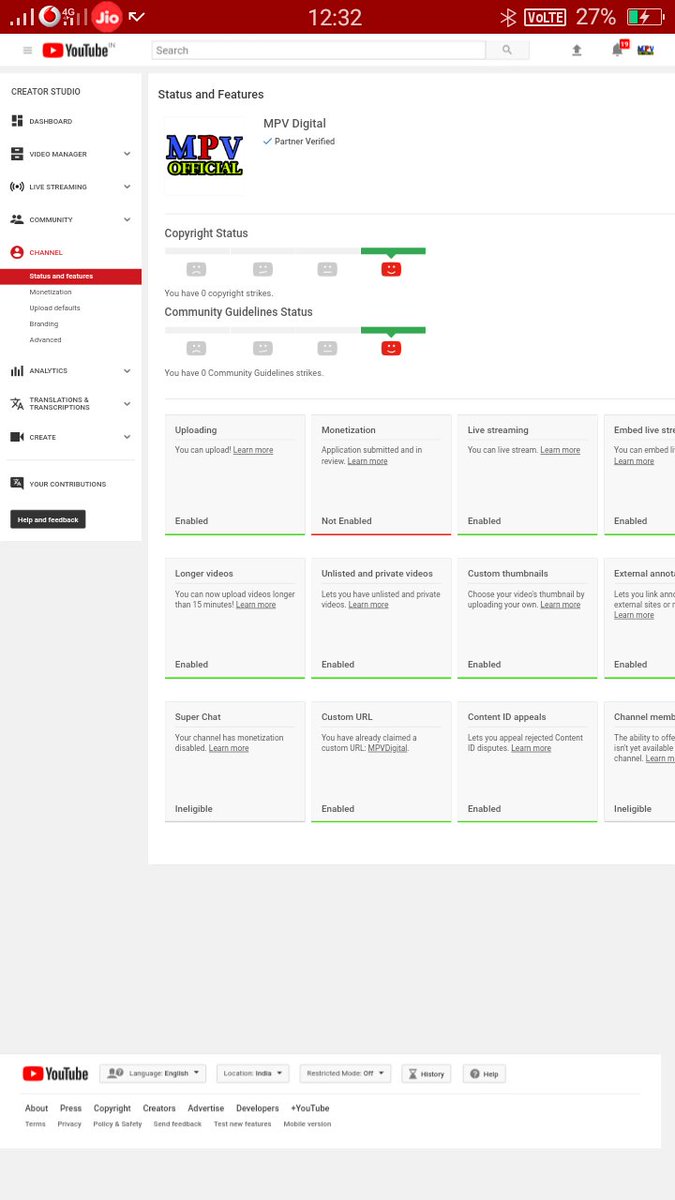Open the About footer link
The image size is (675, 1200).
[36, 1108]
